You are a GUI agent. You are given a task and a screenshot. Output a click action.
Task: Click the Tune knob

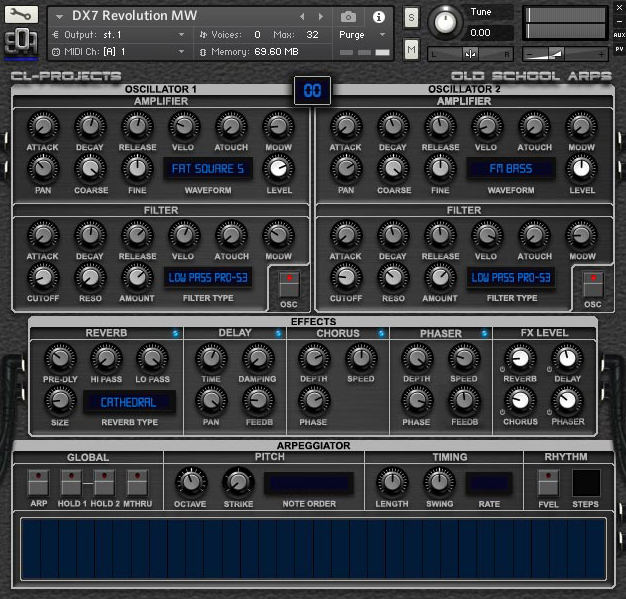pyautogui.click(x=445, y=22)
